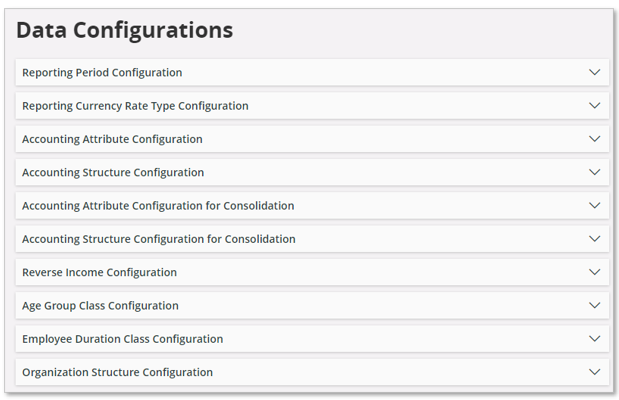The image size is (619, 400).
Task: Click Accounting Attribute Configuration for Consolidation label
Action: [158, 205]
